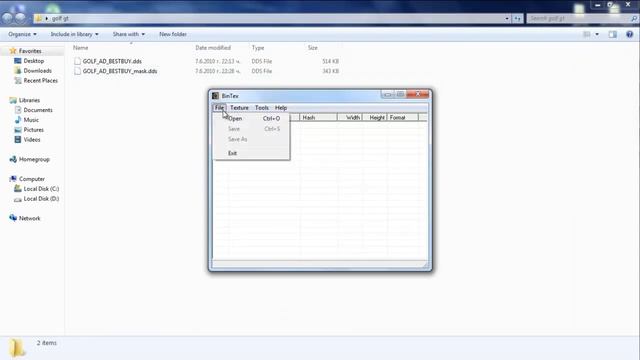The height and width of the screenshot is (360, 640).
Task: Open the Share with dropdown
Action: 129,34
